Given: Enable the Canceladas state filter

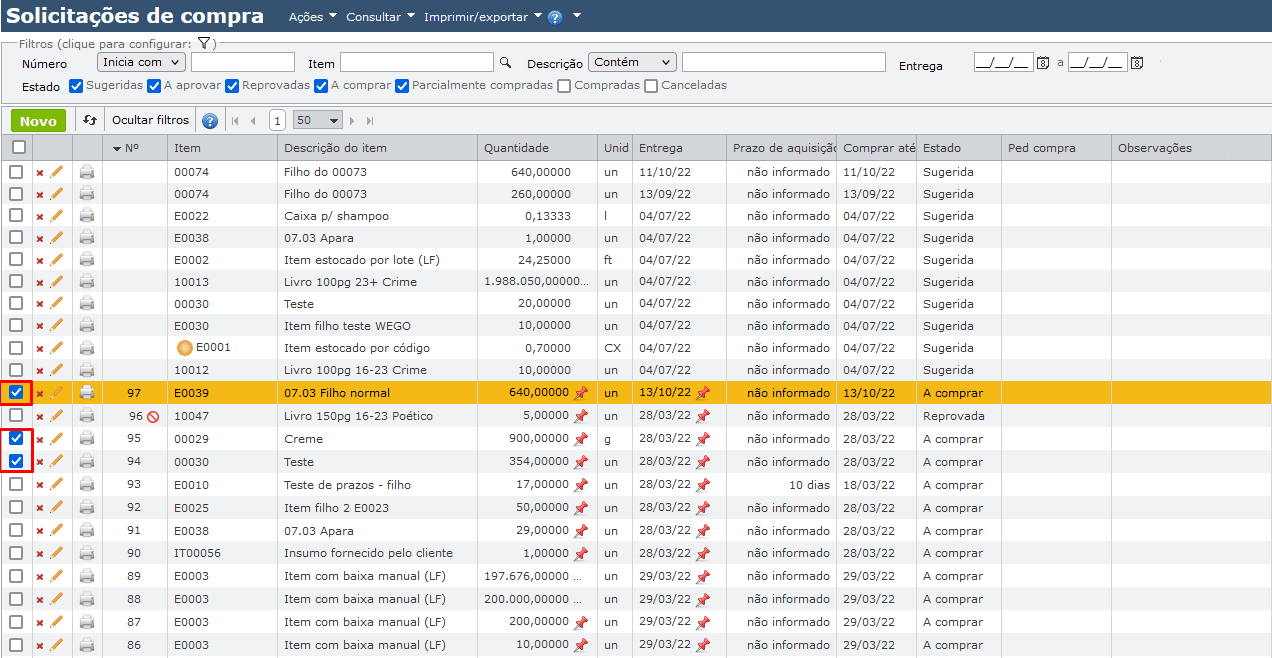Looking at the screenshot, I should coord(651,86).
